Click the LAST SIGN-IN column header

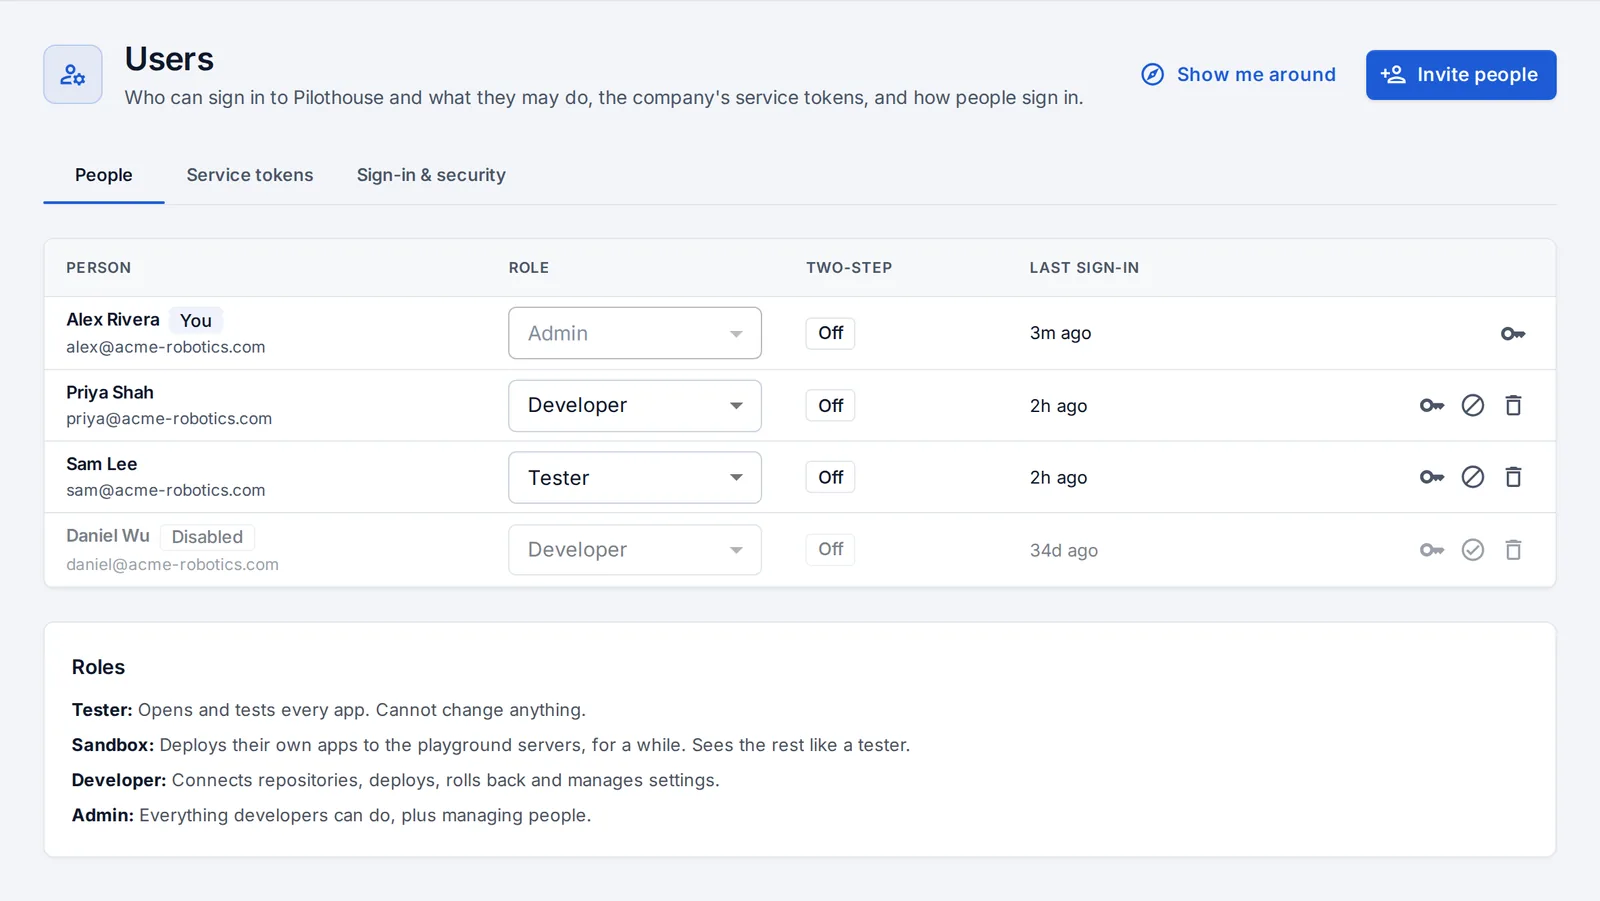click(x=1084, y=268)
